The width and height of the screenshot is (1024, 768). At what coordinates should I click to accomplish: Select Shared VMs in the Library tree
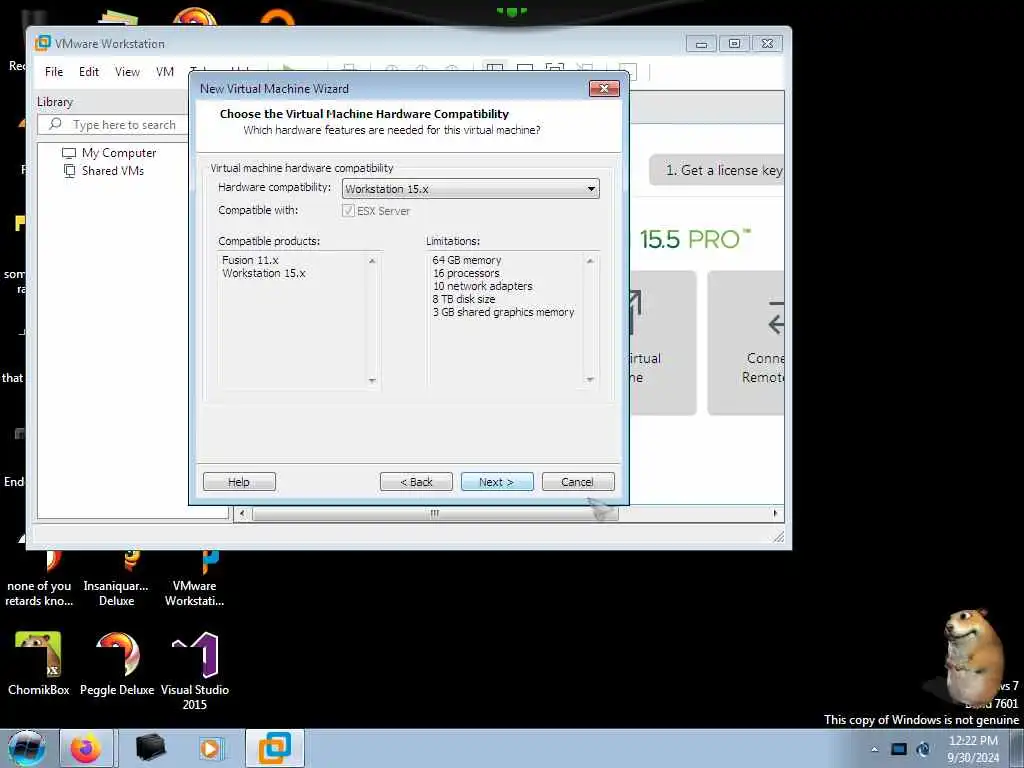[104, 171]
